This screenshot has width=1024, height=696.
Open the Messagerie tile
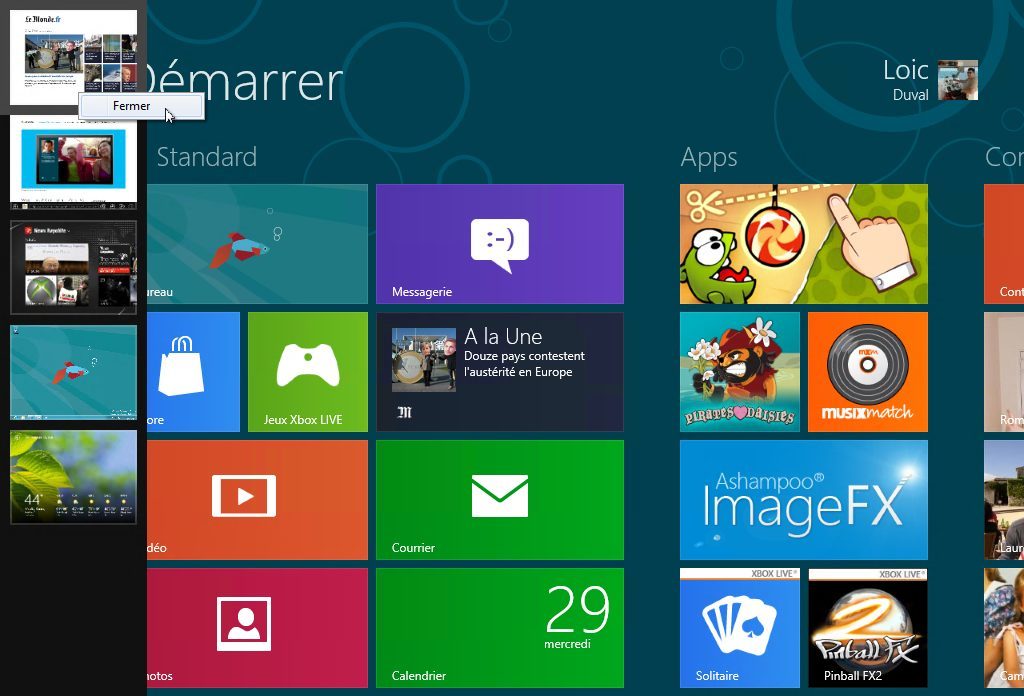499,243
